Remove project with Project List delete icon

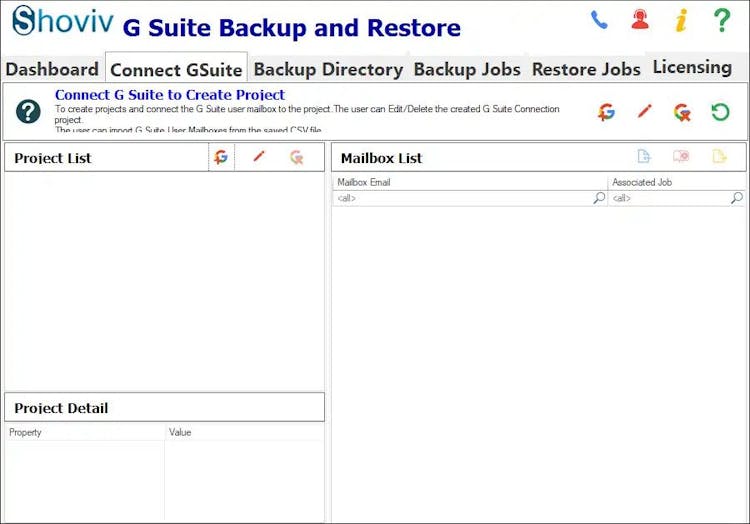click(x=297, y=157)
